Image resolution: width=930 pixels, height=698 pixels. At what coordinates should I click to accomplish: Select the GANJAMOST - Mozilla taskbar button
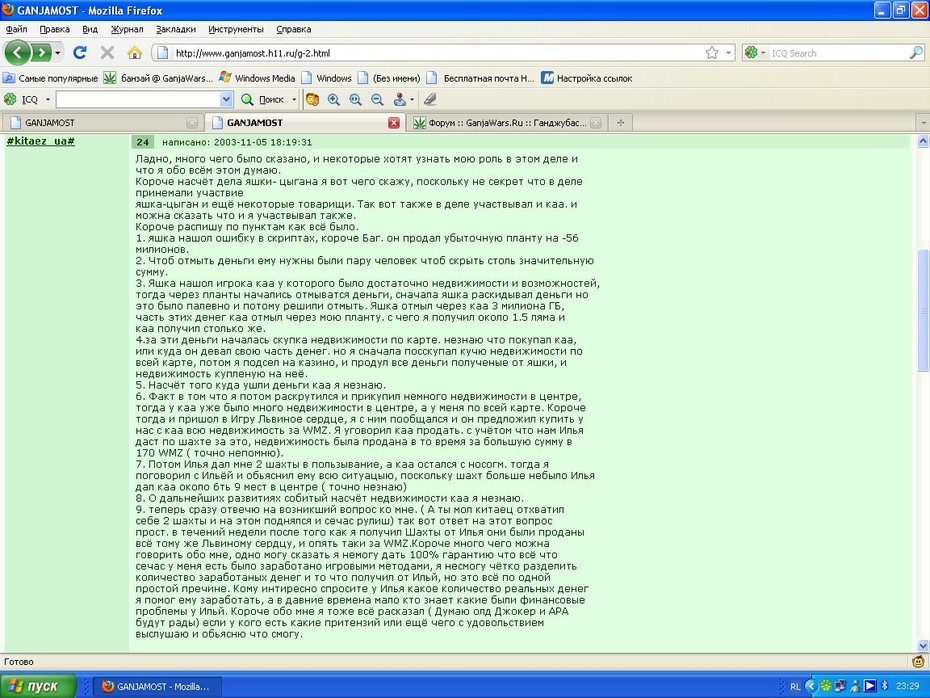click(157, 686)
